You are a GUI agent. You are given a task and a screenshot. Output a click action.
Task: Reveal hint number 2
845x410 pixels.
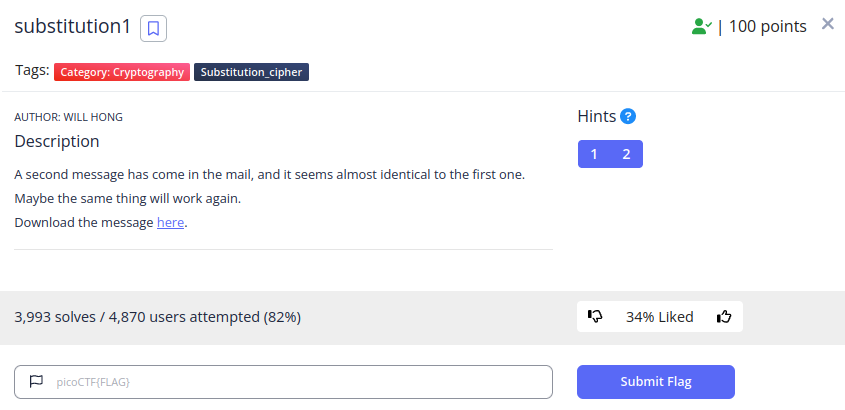point(626,155)
